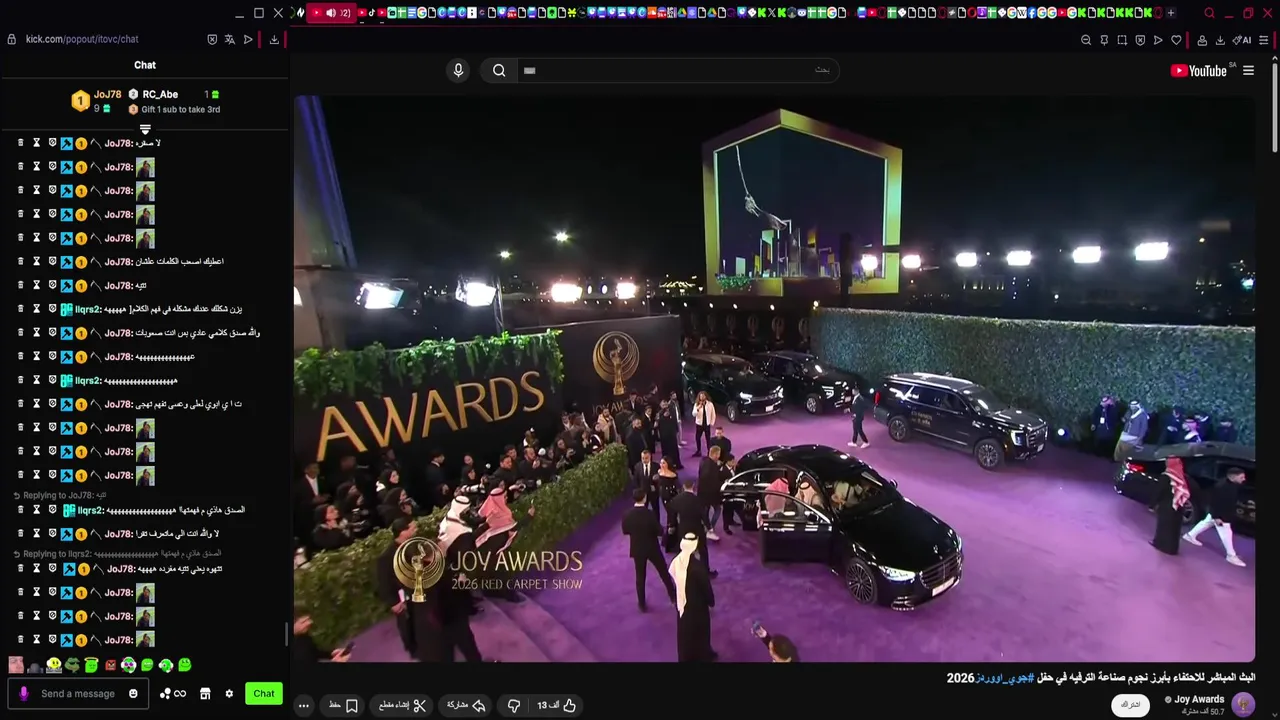Open the Kick shop storefront icon
Screen dimensions: 1280x720
[205, 693]
